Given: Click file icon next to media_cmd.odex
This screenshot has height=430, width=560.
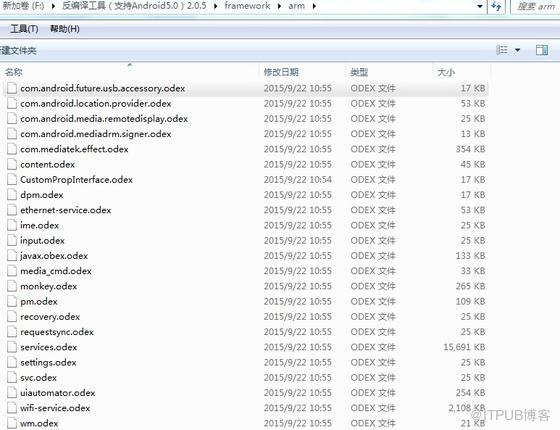Looking at the screenshot, I should 12,271.
